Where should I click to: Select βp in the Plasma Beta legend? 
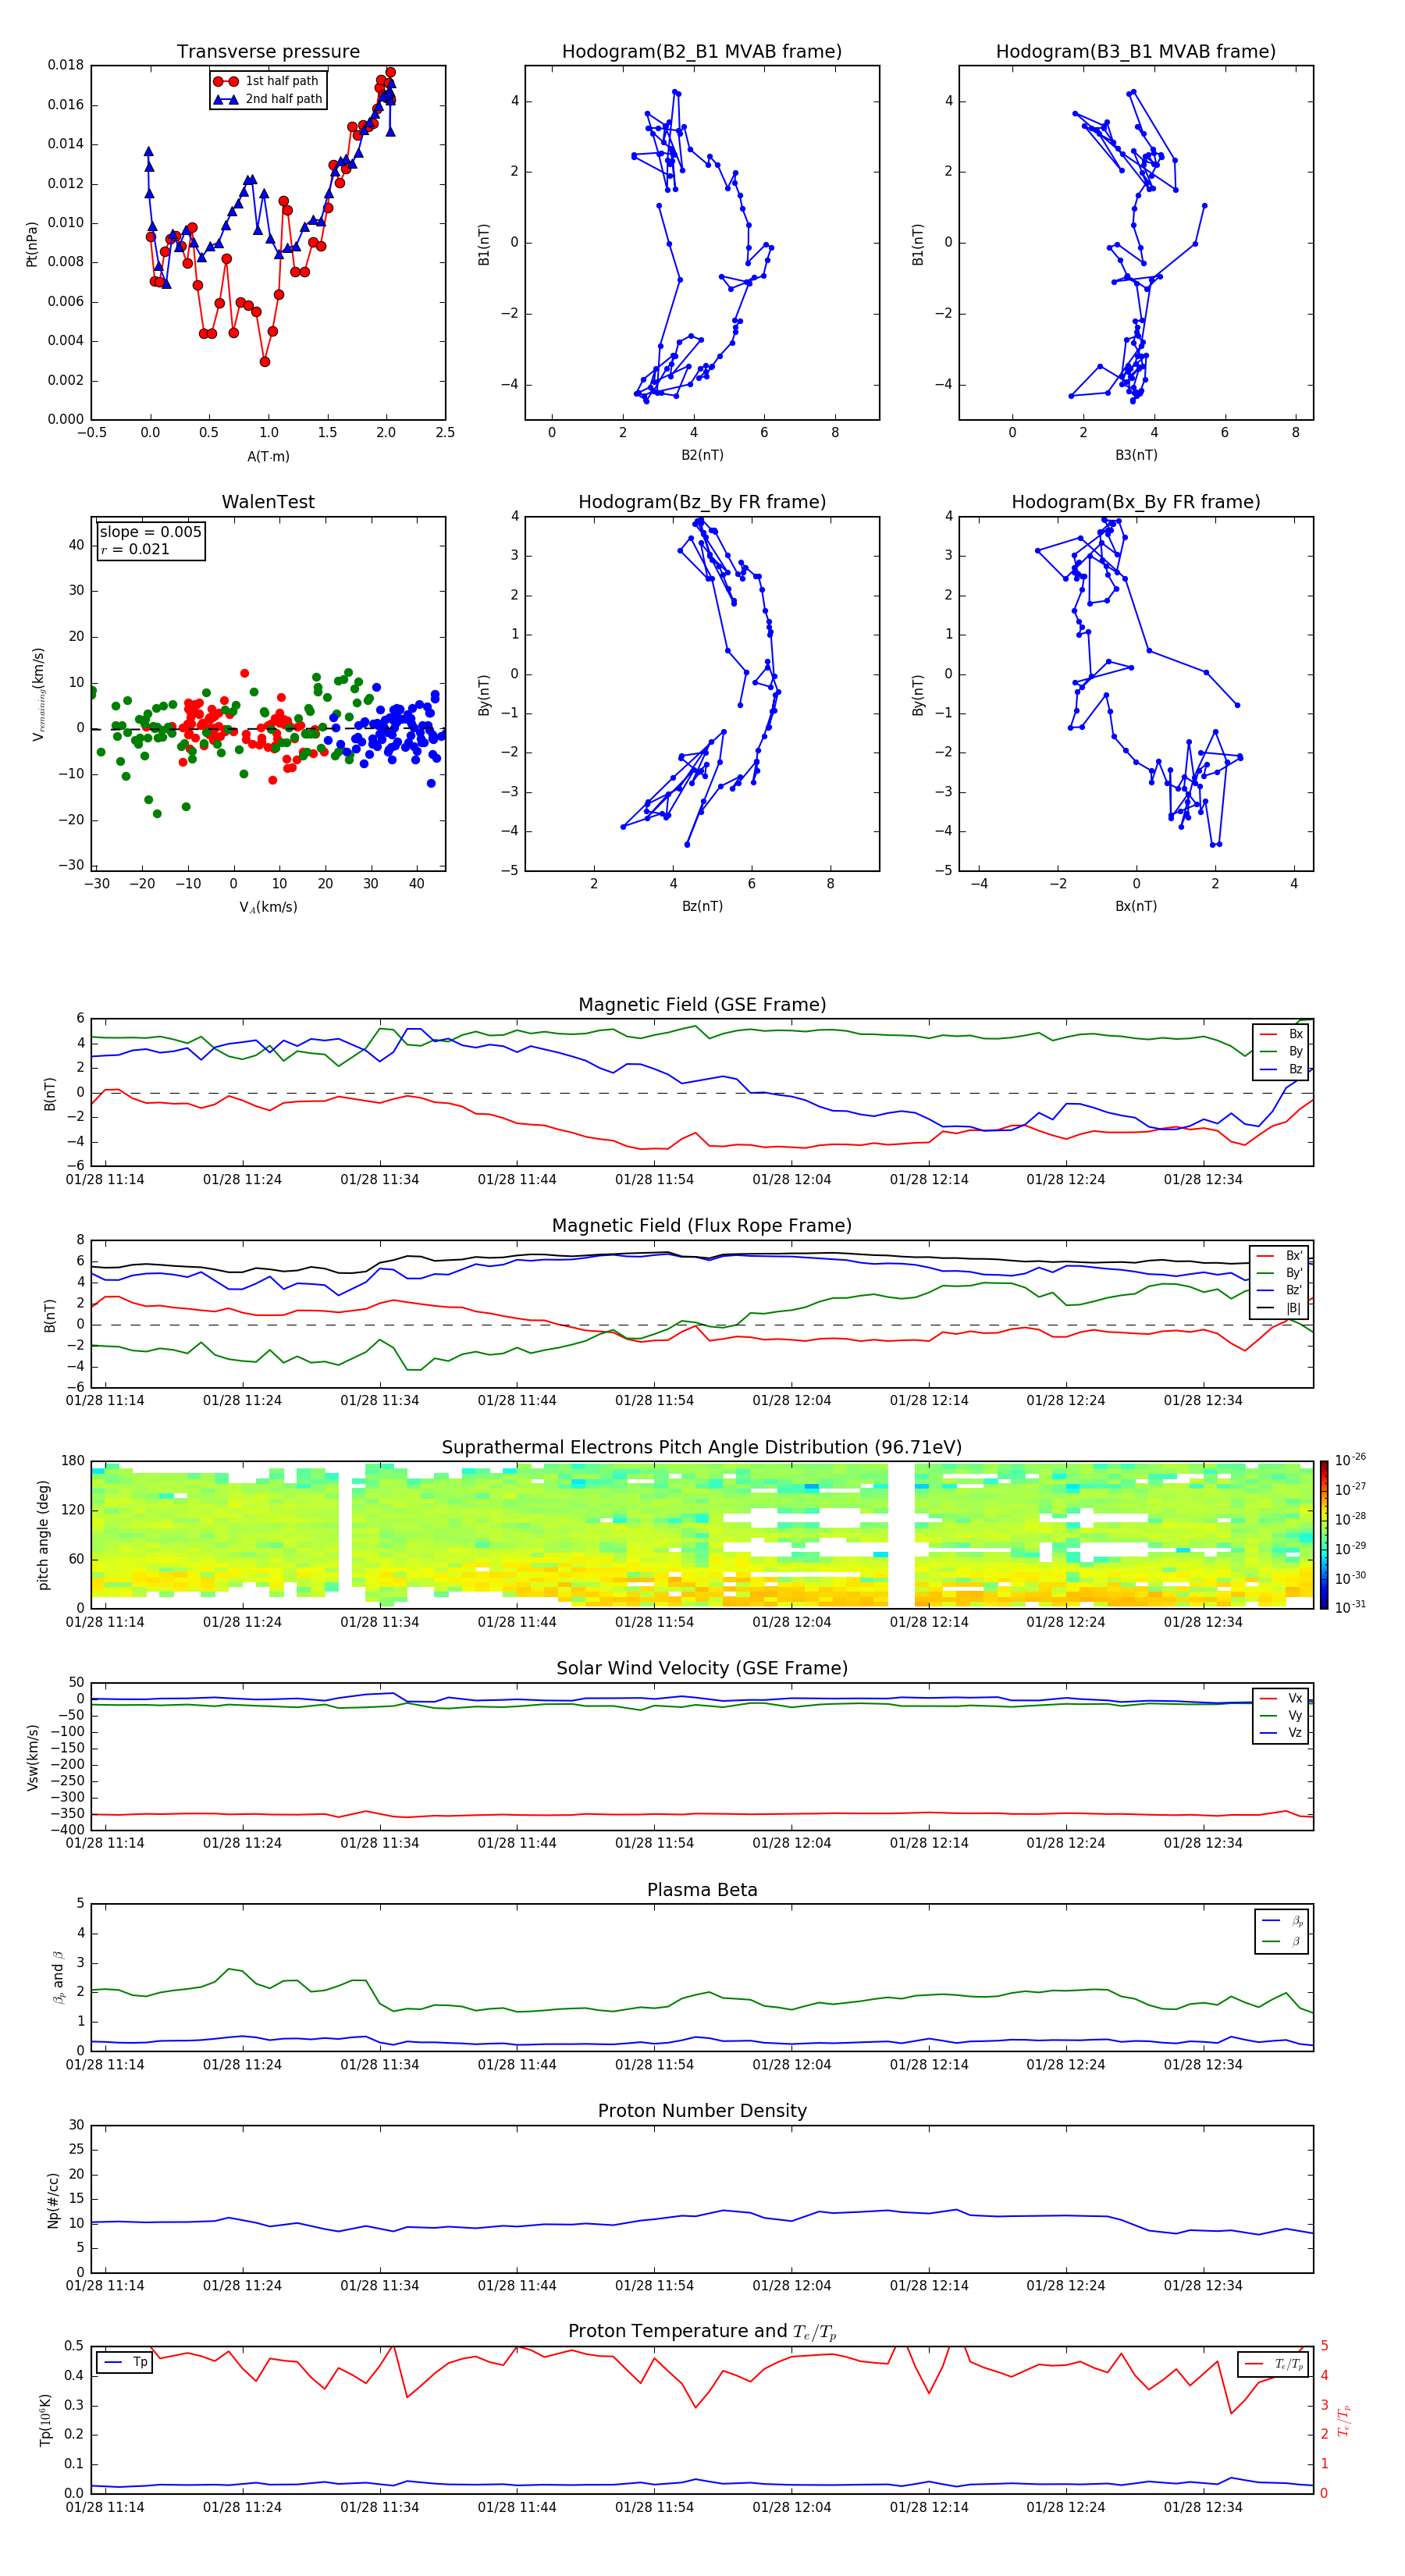point(1283,1921)
